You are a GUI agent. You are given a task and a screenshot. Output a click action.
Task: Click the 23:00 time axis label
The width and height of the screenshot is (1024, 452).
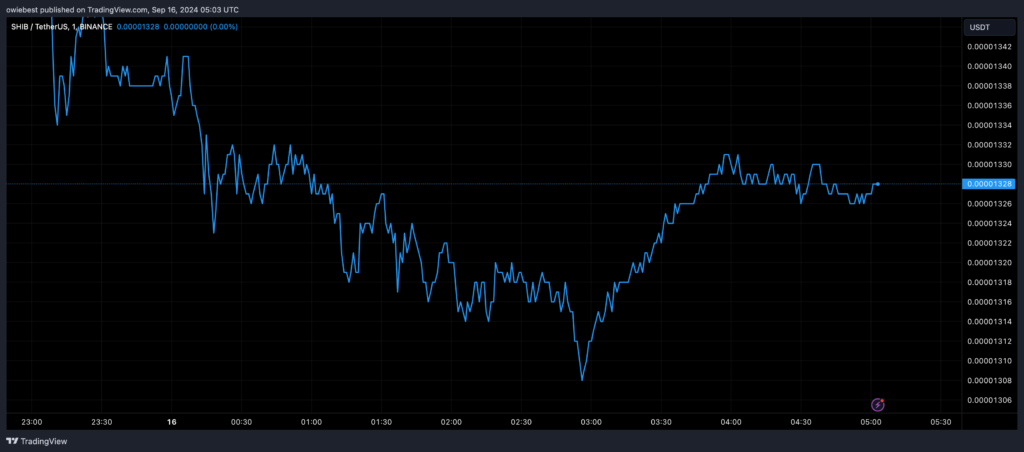[x=32, y=422]
